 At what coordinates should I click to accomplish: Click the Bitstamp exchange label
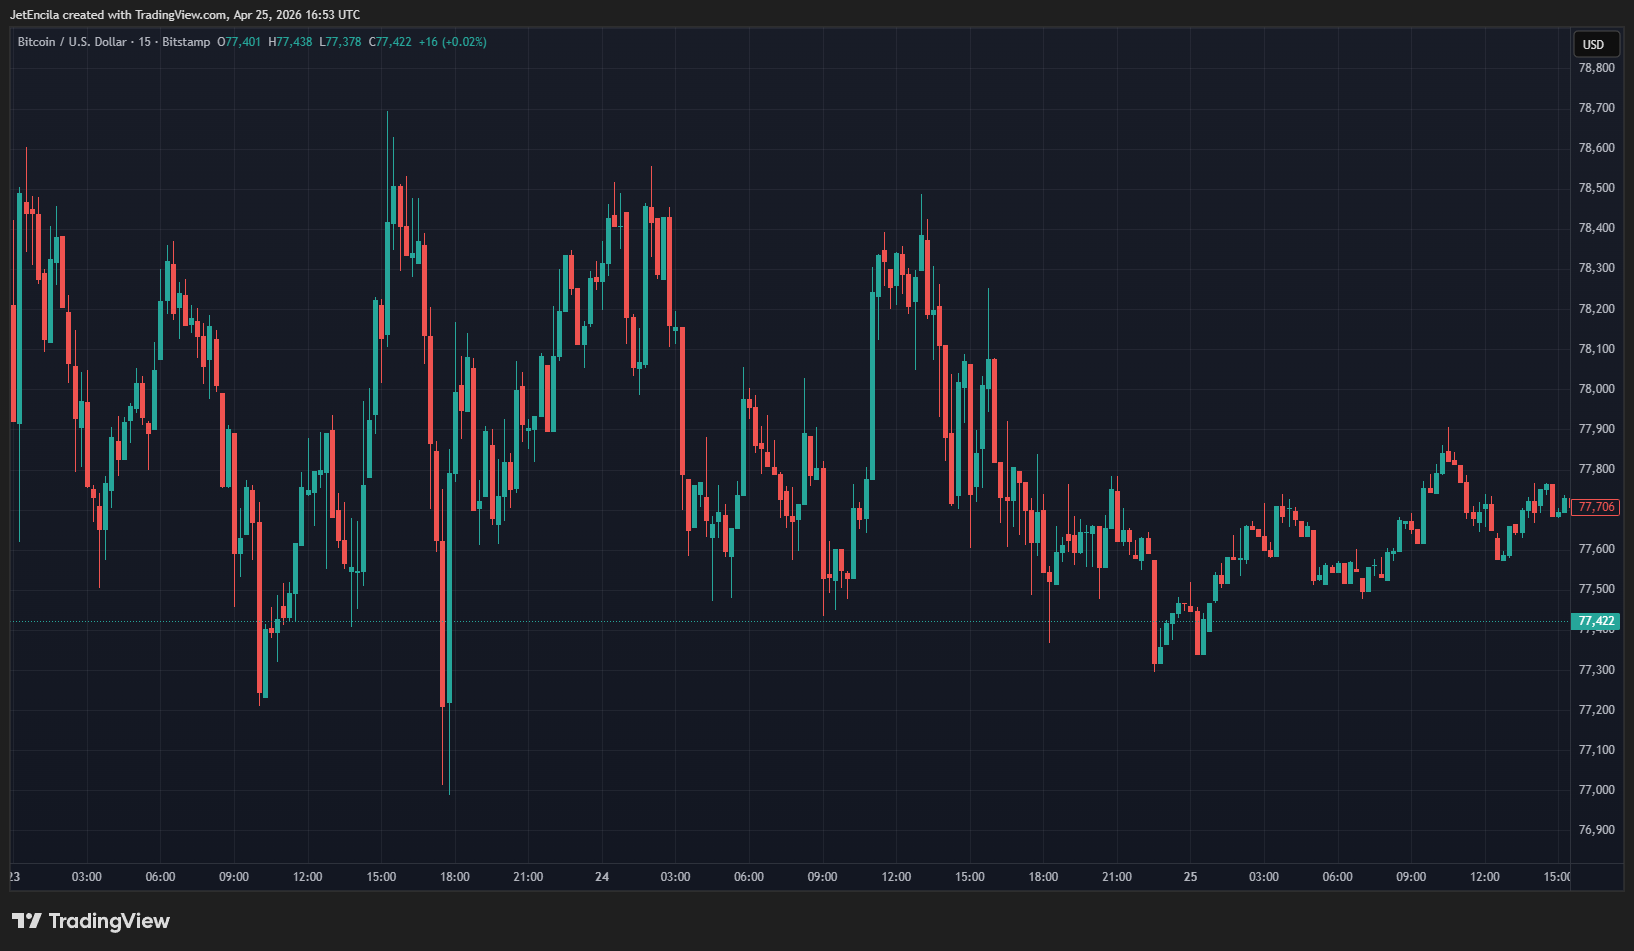coord(186,42)
